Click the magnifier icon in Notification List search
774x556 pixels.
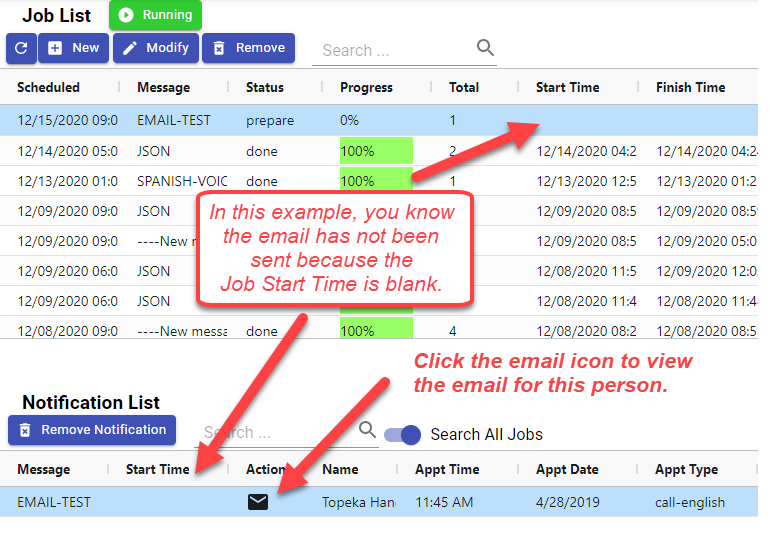(x=367, y=430)
